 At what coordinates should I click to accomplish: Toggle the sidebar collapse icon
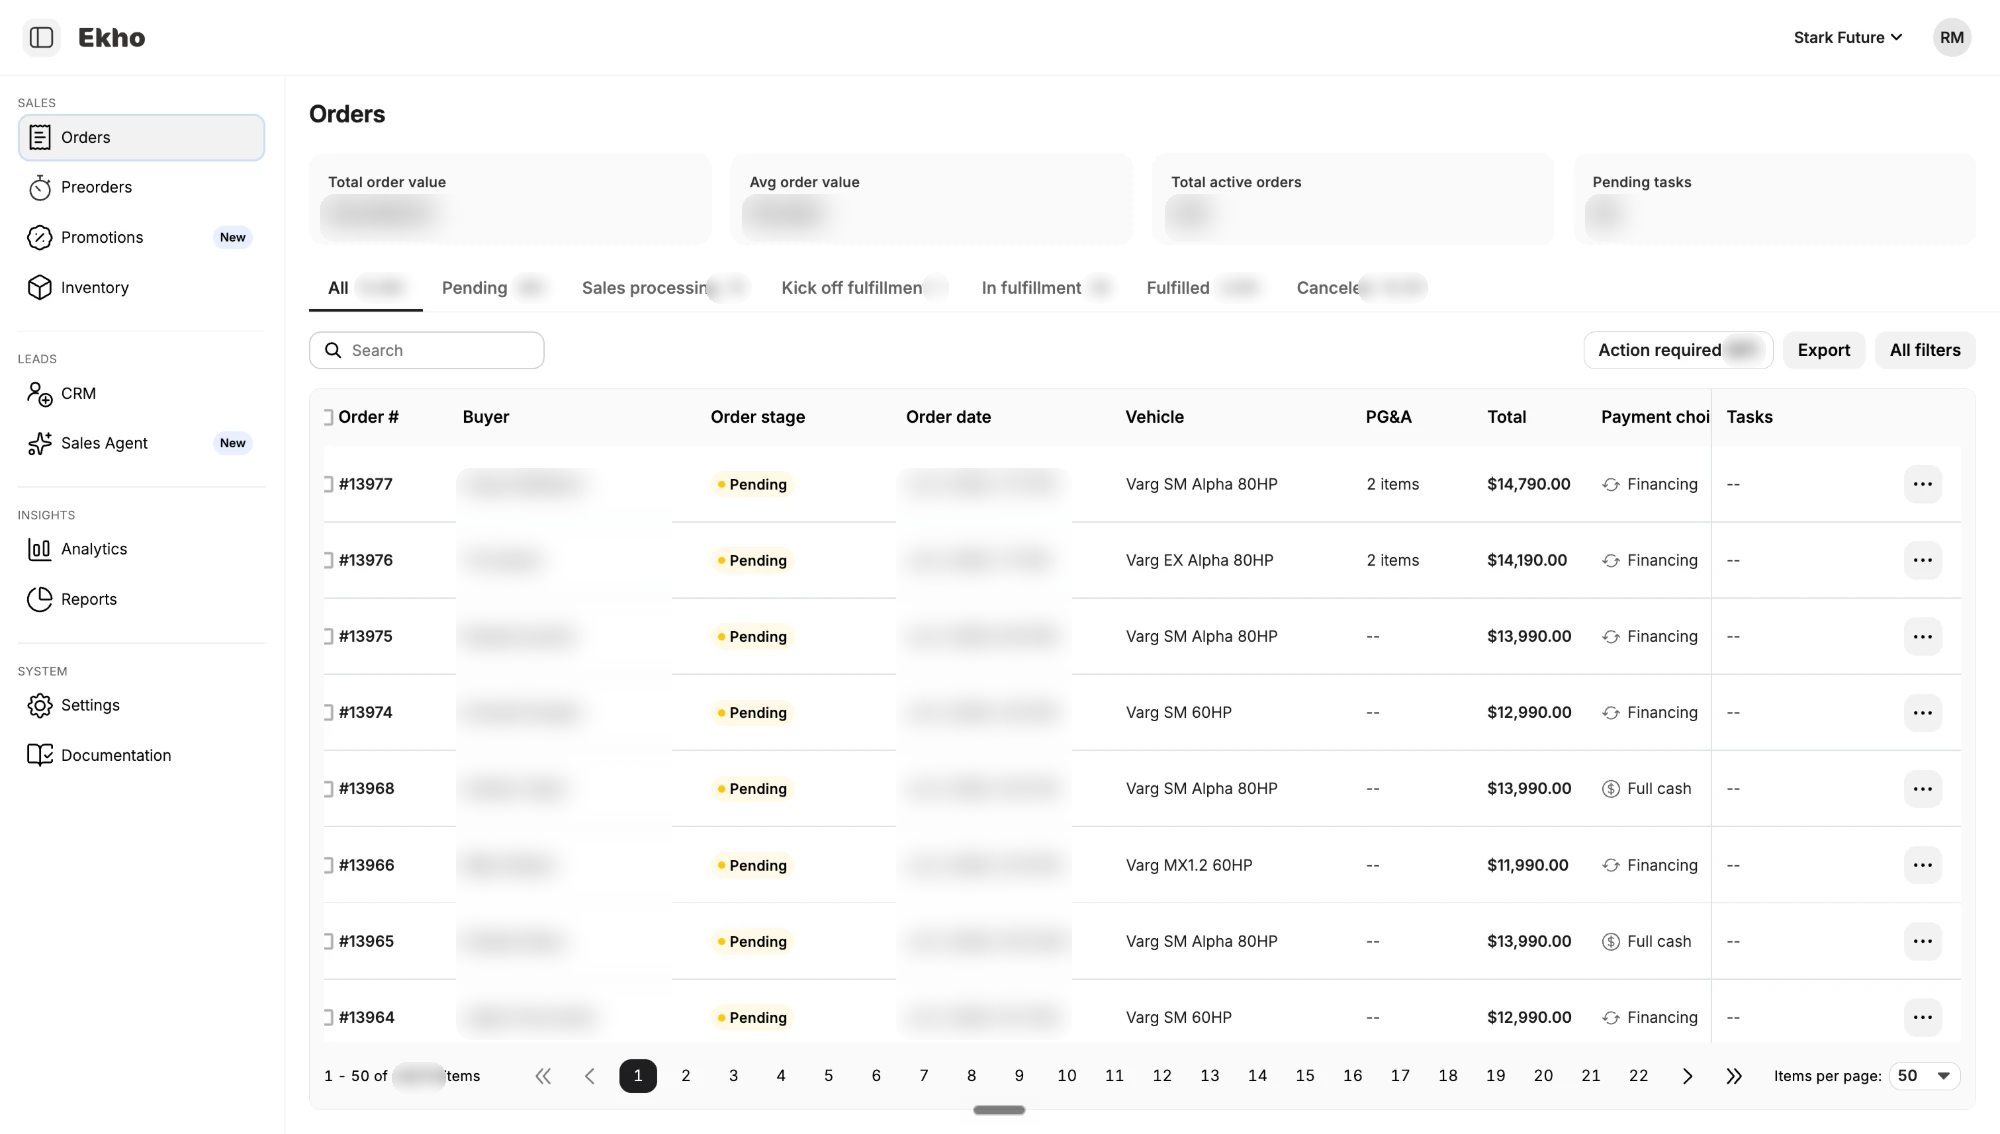(x=41, y=37)
